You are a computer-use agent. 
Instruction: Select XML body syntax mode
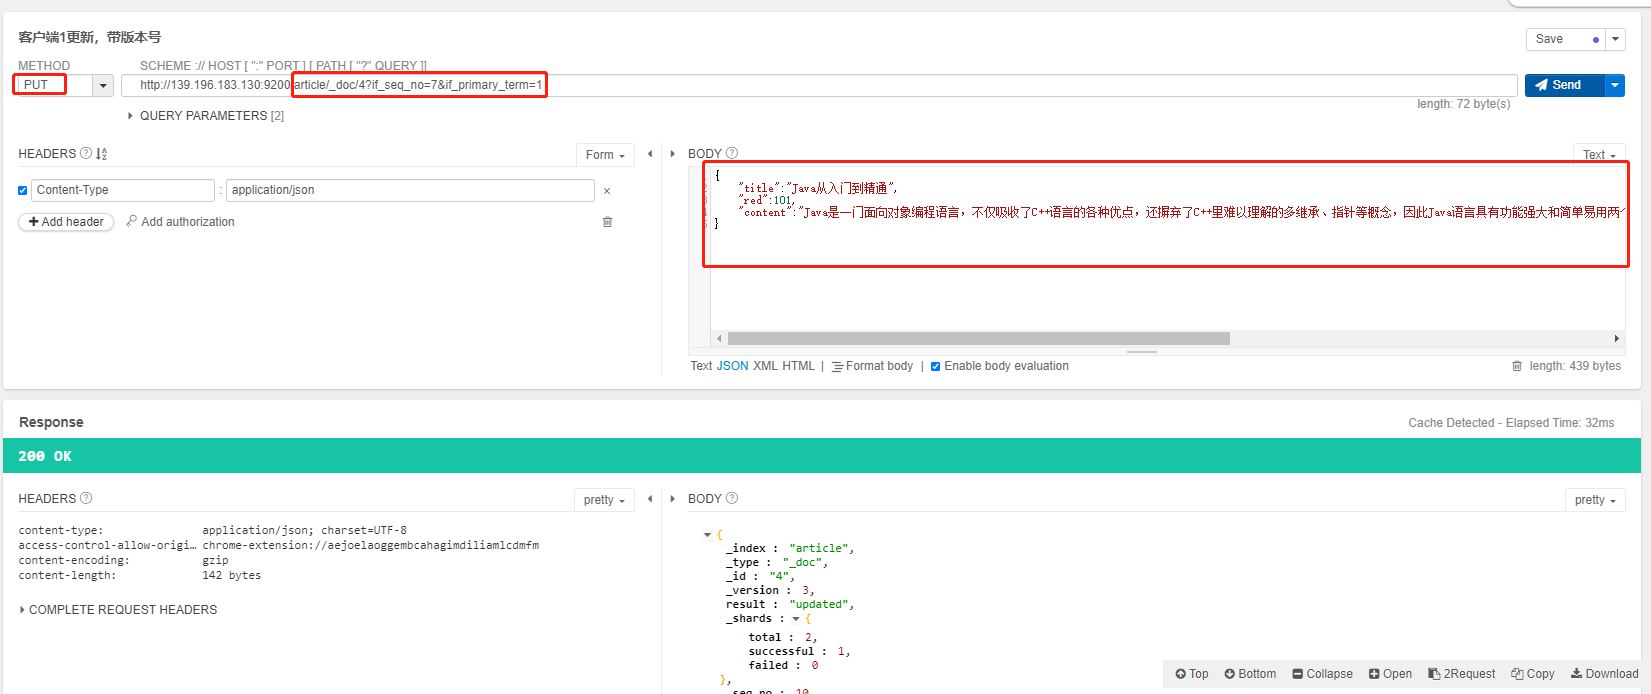[765, 366]
